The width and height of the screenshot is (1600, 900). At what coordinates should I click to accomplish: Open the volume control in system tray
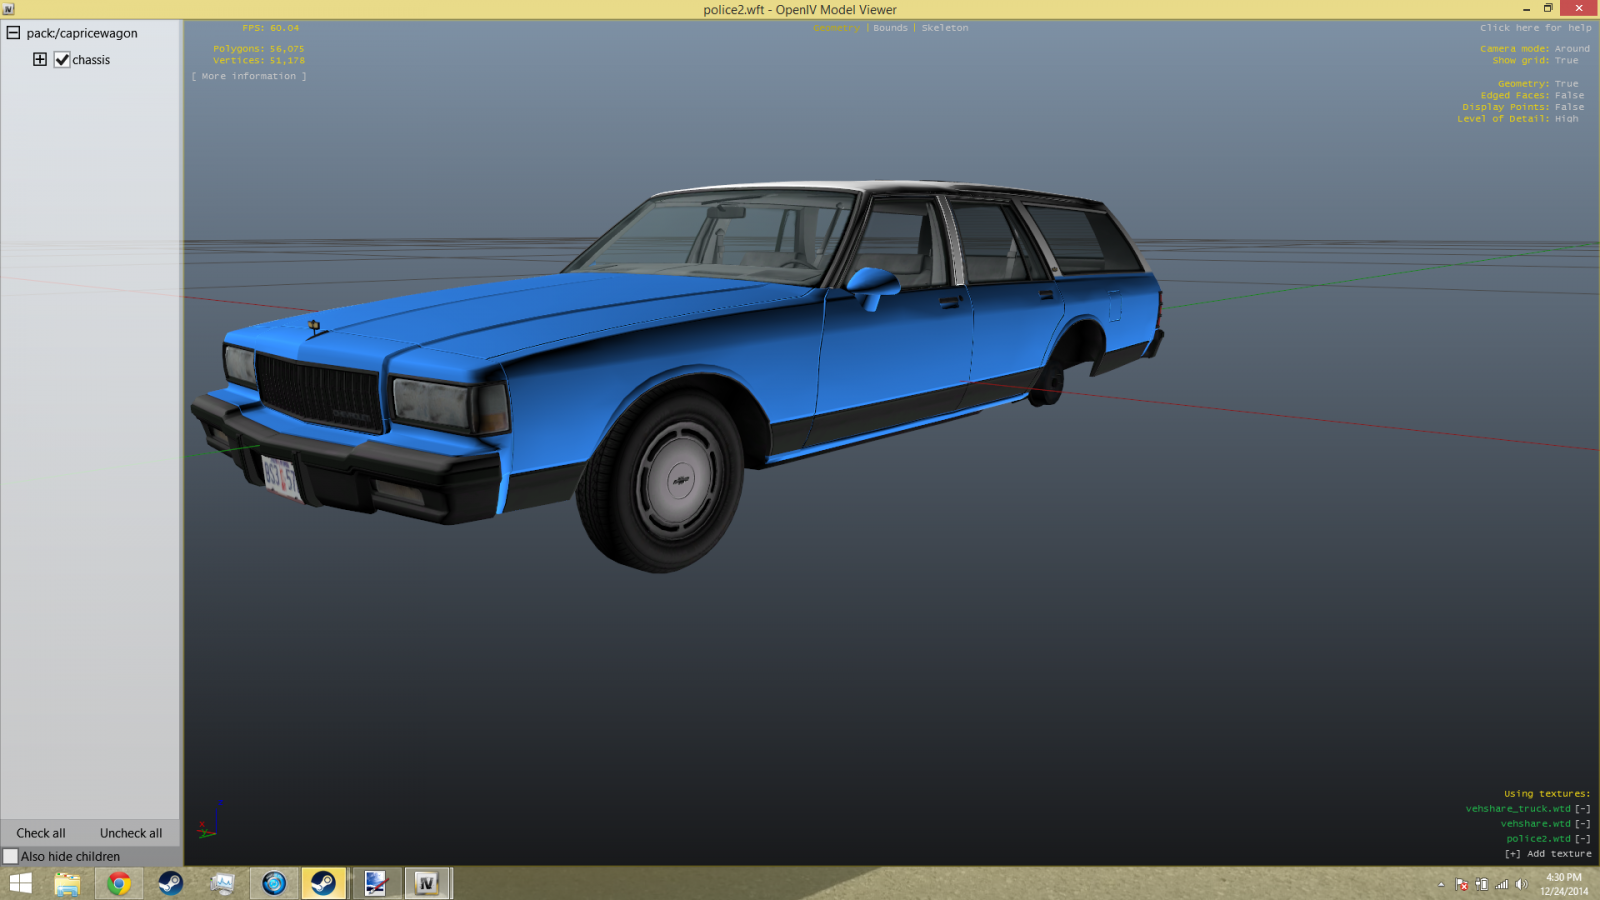click(x=1521, y=884)
